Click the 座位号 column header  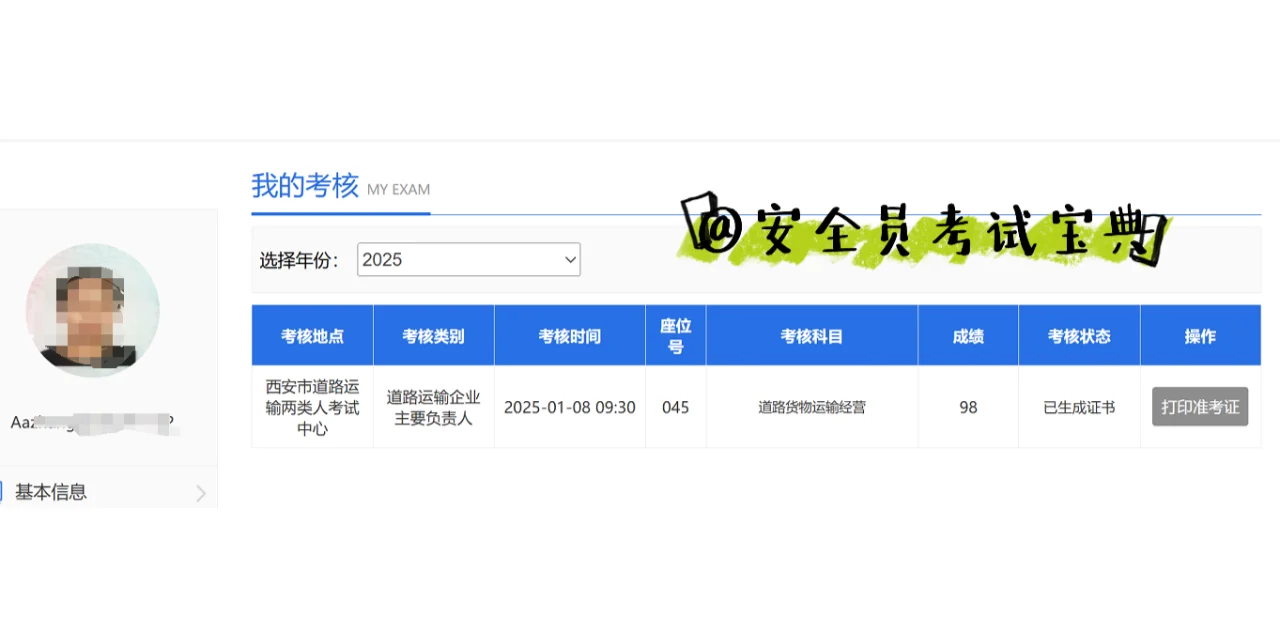(x=675, y=335)
